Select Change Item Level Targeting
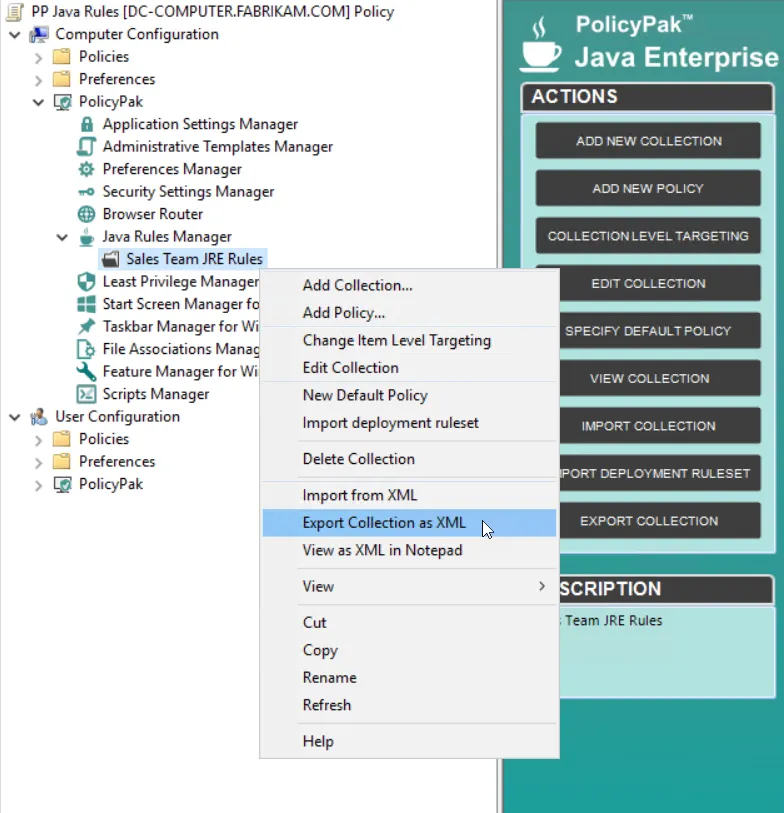The image size is (784, 813). point(409,340)
